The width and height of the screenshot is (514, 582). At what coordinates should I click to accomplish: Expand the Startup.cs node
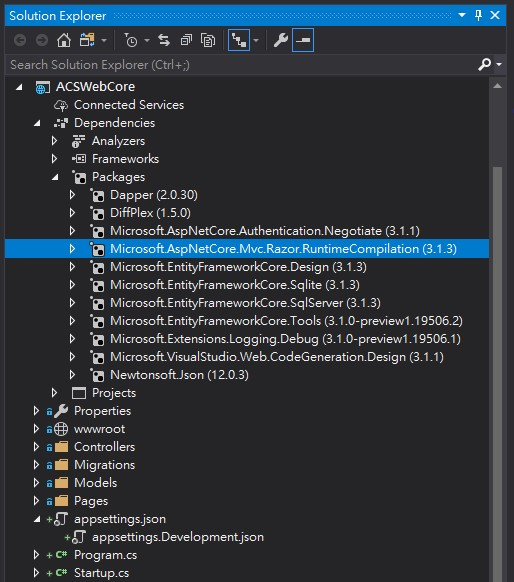(36, 573)
